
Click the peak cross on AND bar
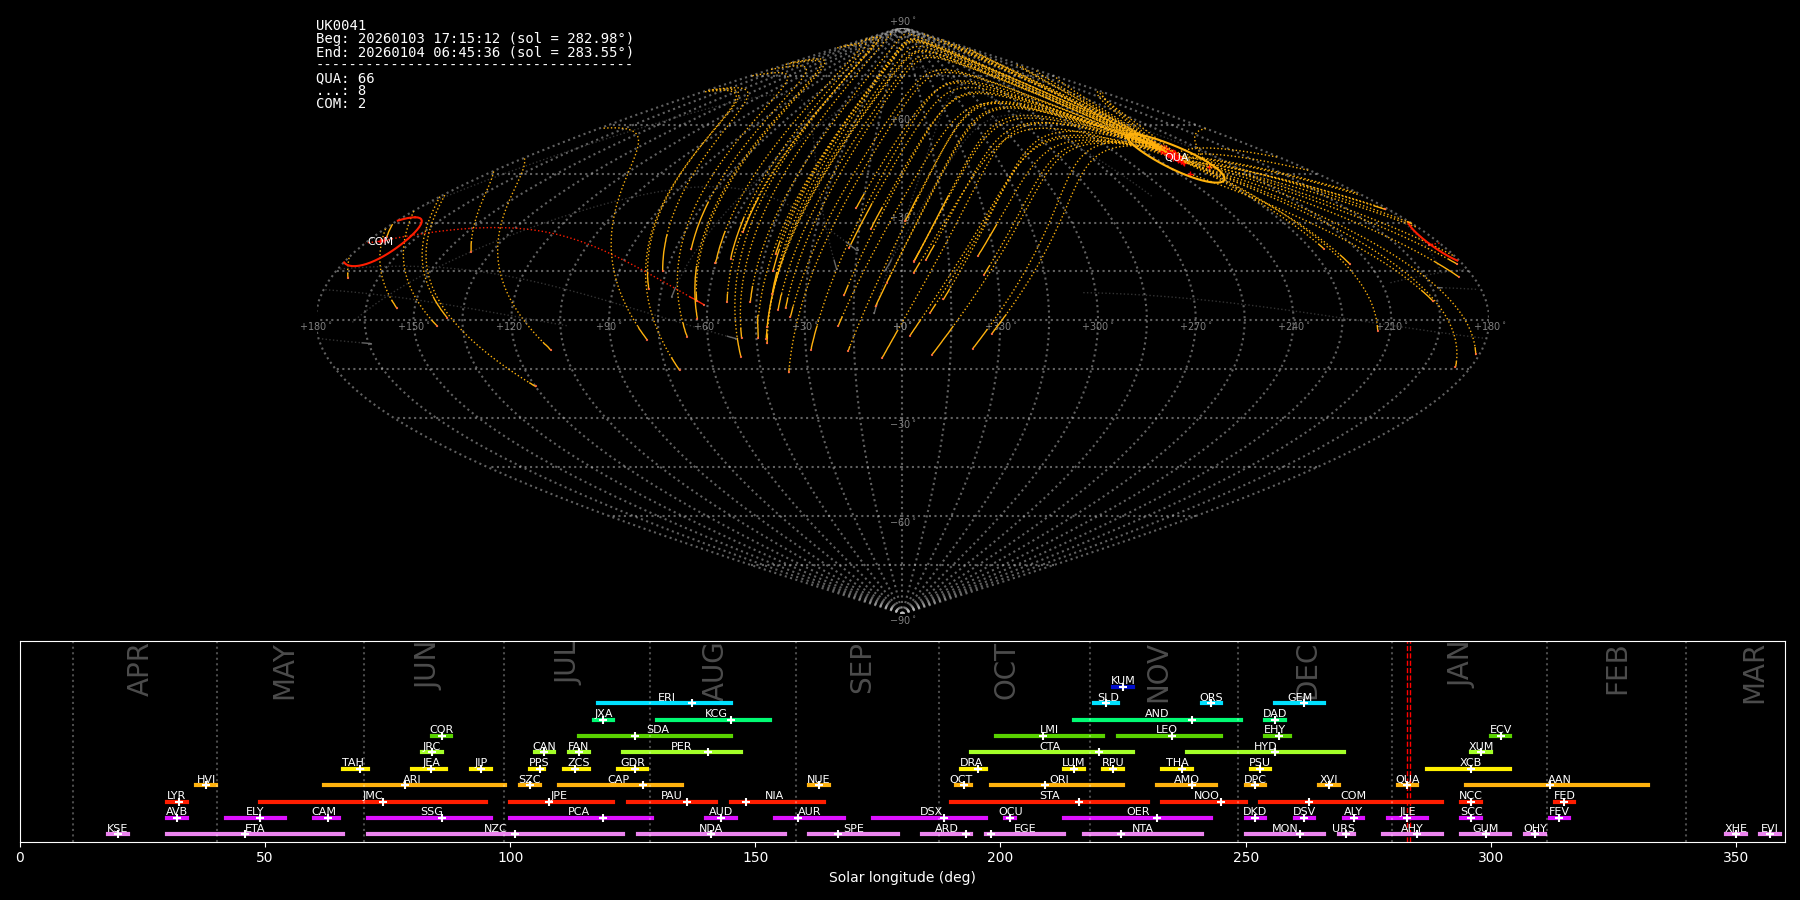coord(1191,720)
